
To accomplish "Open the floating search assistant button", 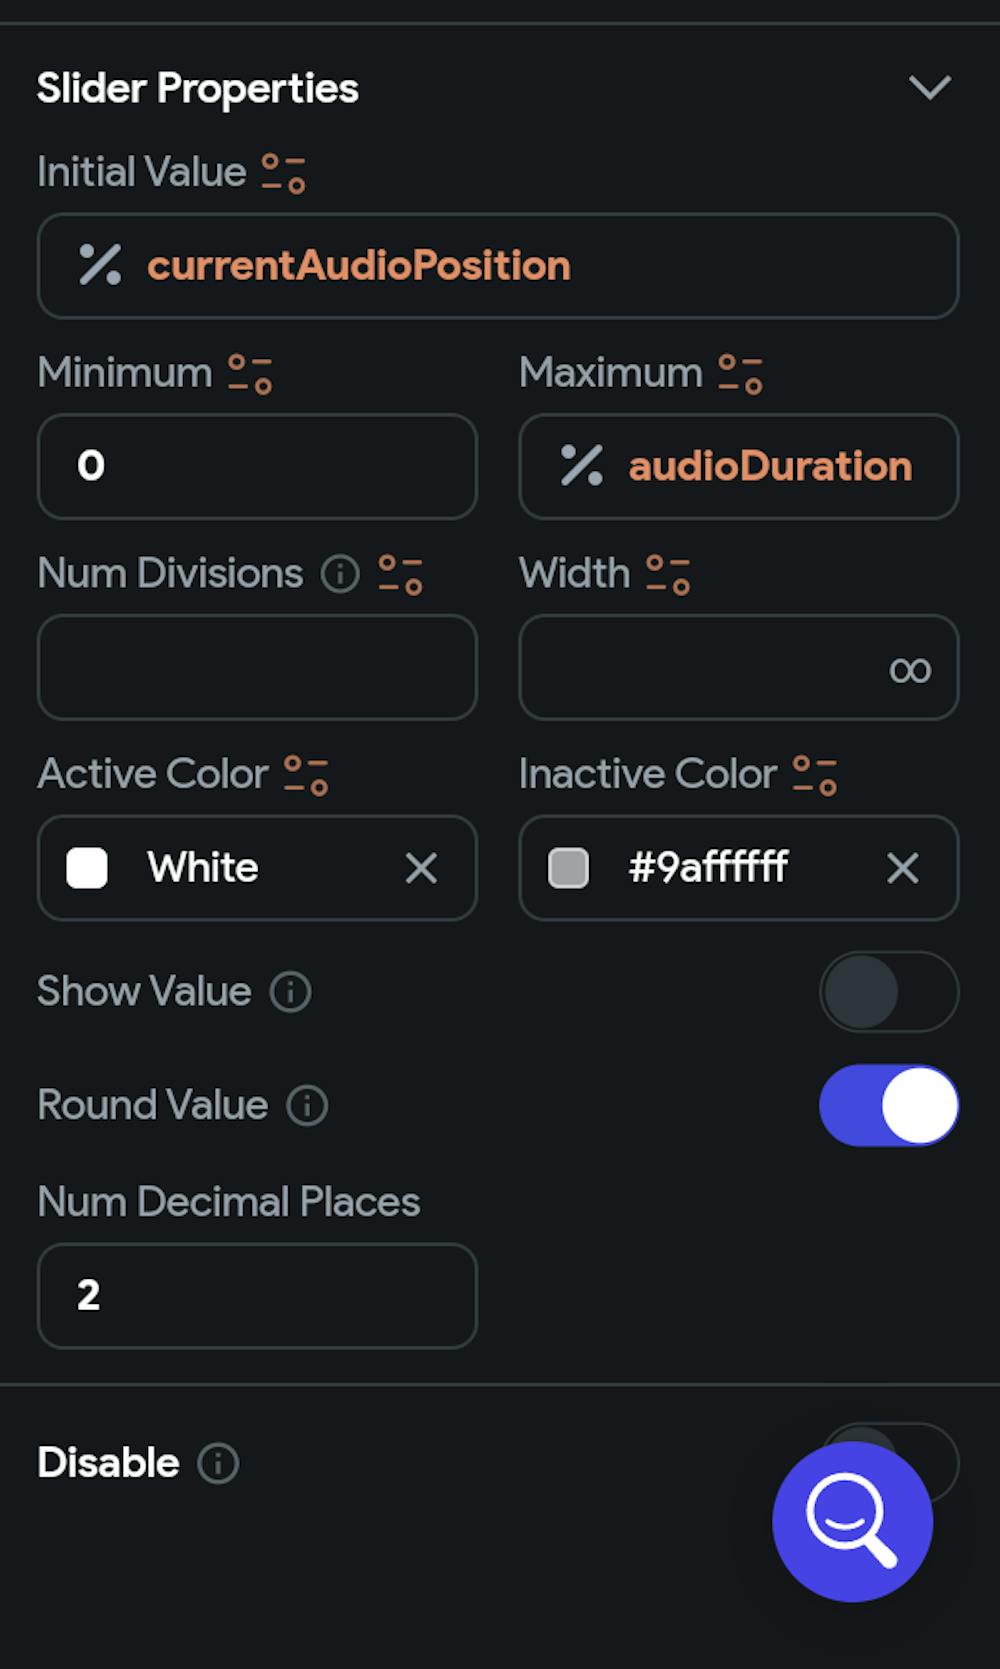I will 853,1522.
